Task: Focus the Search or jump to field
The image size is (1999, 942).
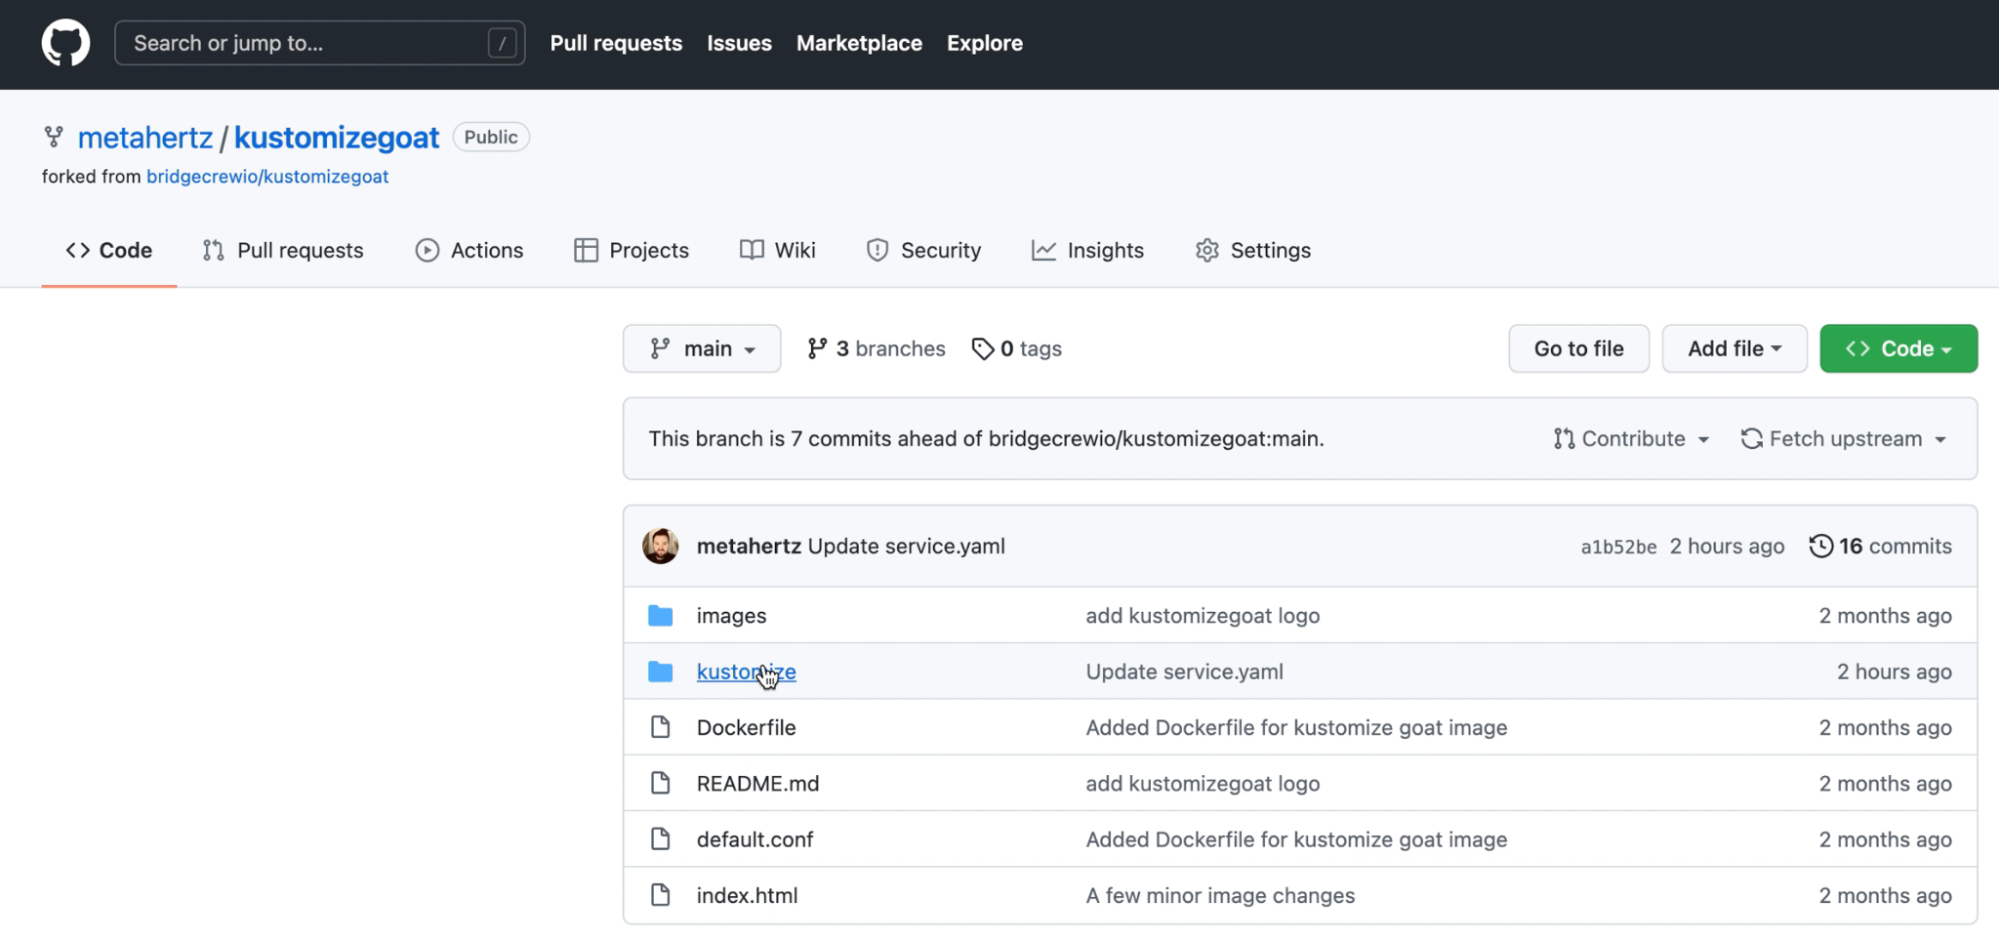Action: click(x=319, y=43)
